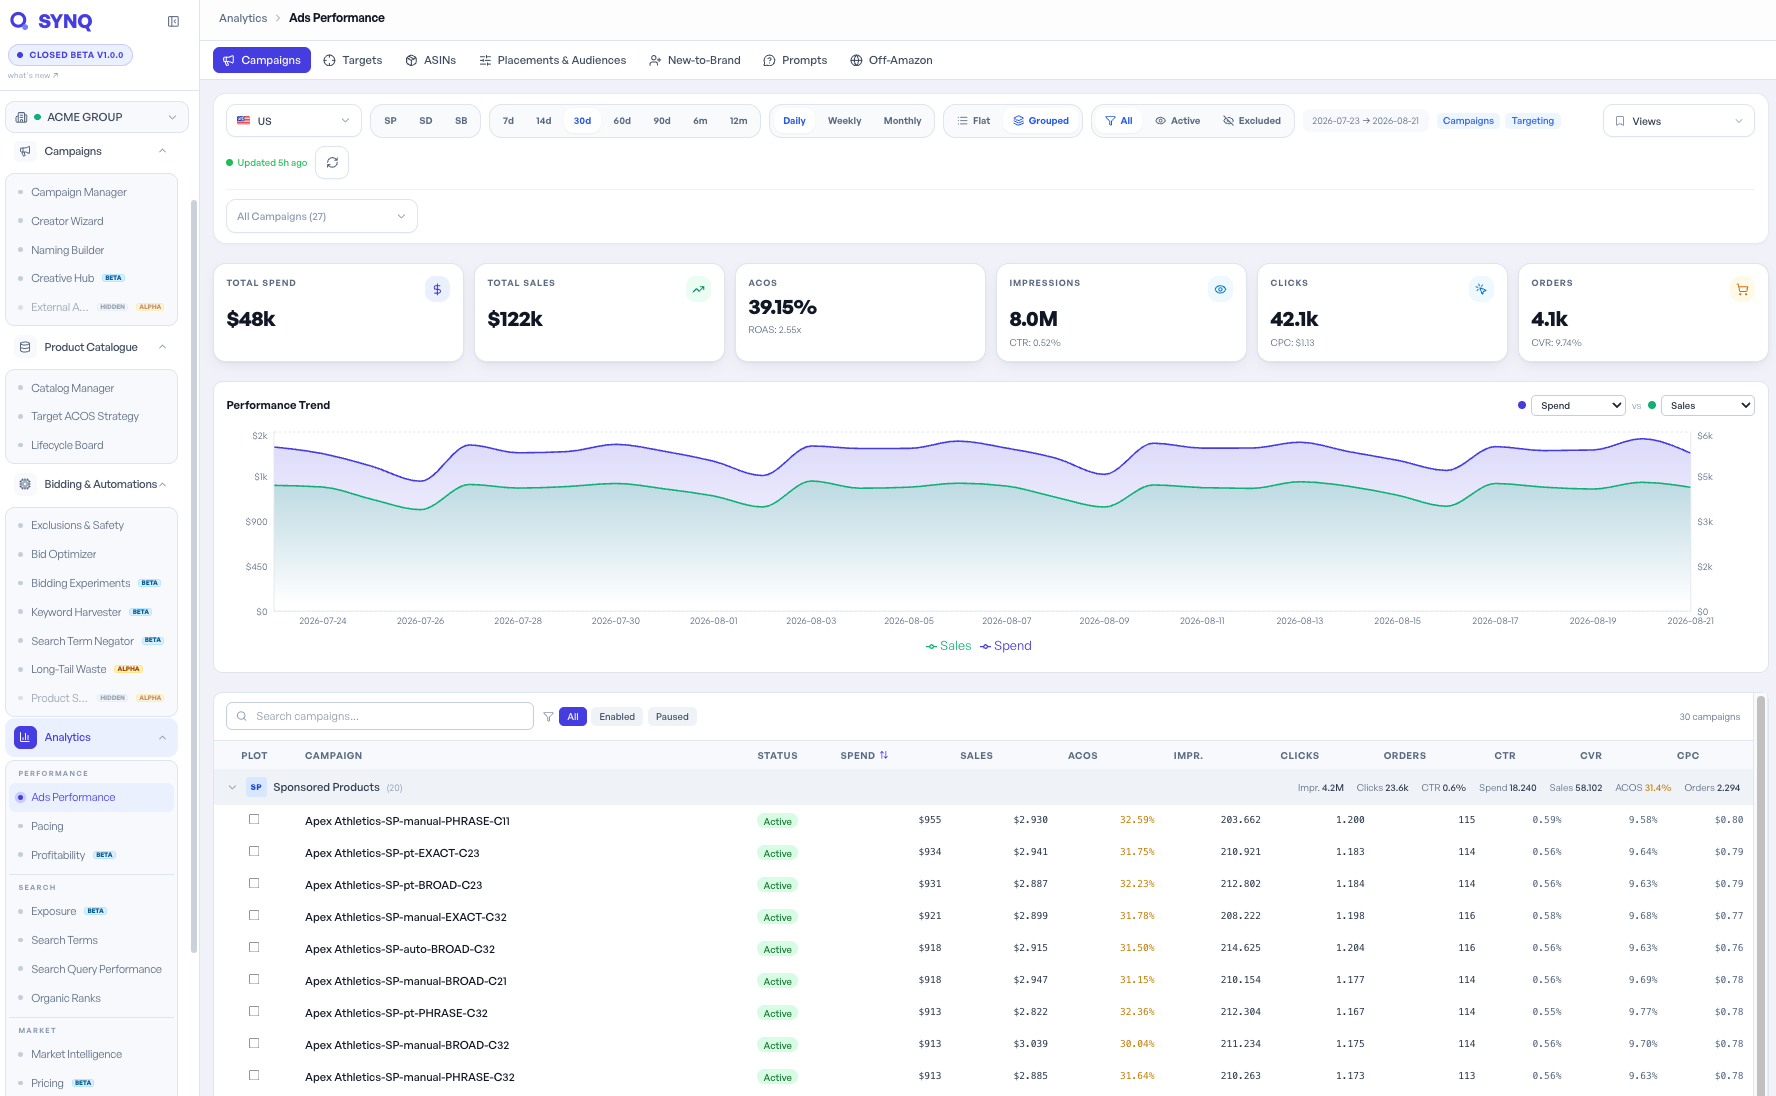Toggle the Sales series in chart legend
Screen dimensions: 1776x1096
point(948,646)
